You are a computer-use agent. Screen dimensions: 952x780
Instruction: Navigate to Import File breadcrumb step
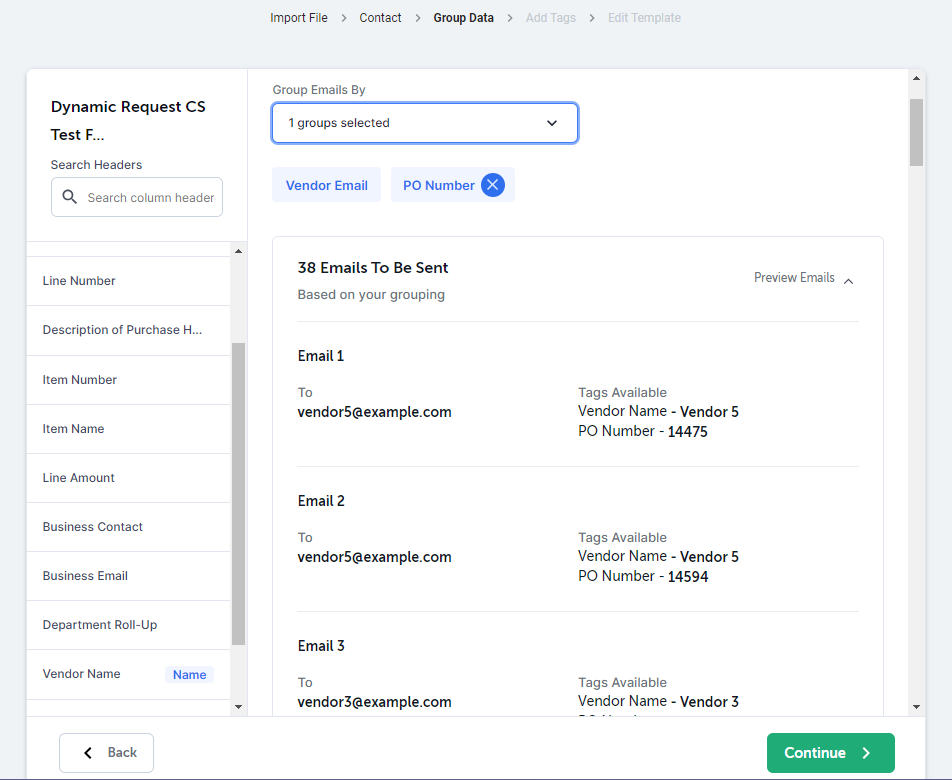[298, 18]
